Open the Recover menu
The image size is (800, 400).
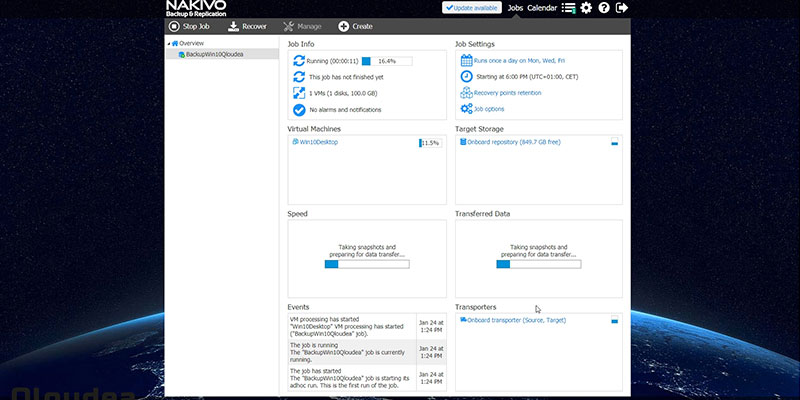[x=247, y=27]
